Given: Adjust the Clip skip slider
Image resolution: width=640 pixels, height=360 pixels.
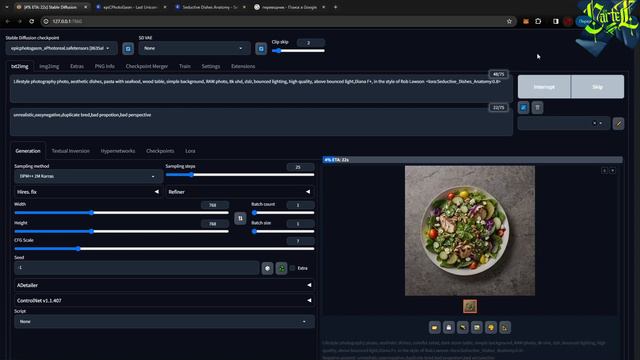Looking at the screenshot, I should point(298,51).
